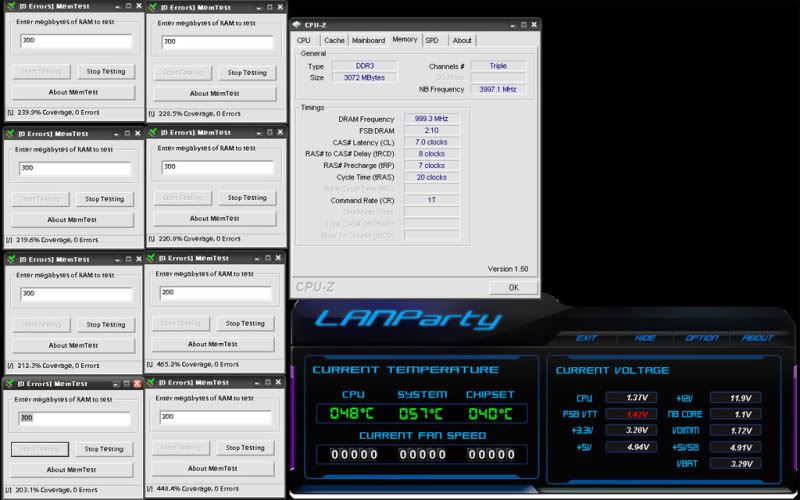Click the 1.72V VDIMM voltage reading

pyautogui.click(x=736, y=431)
